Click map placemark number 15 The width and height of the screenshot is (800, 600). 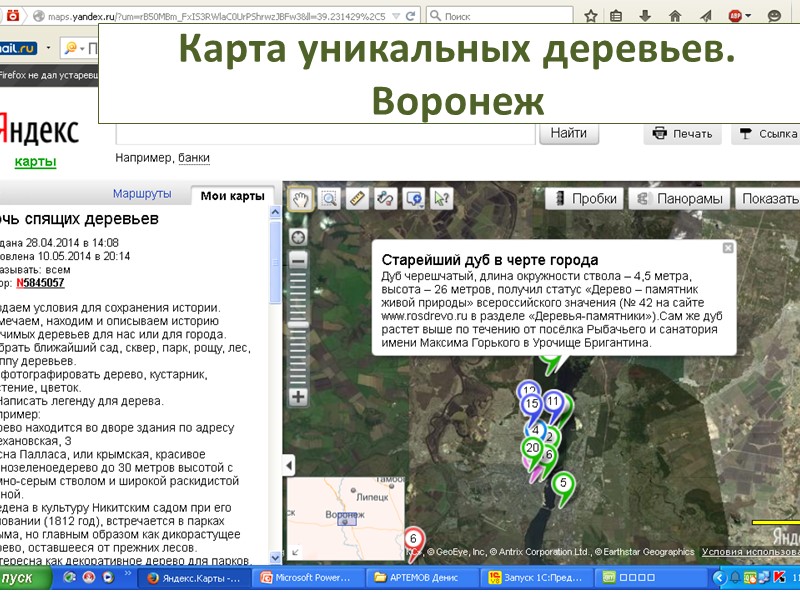point(532,404)
